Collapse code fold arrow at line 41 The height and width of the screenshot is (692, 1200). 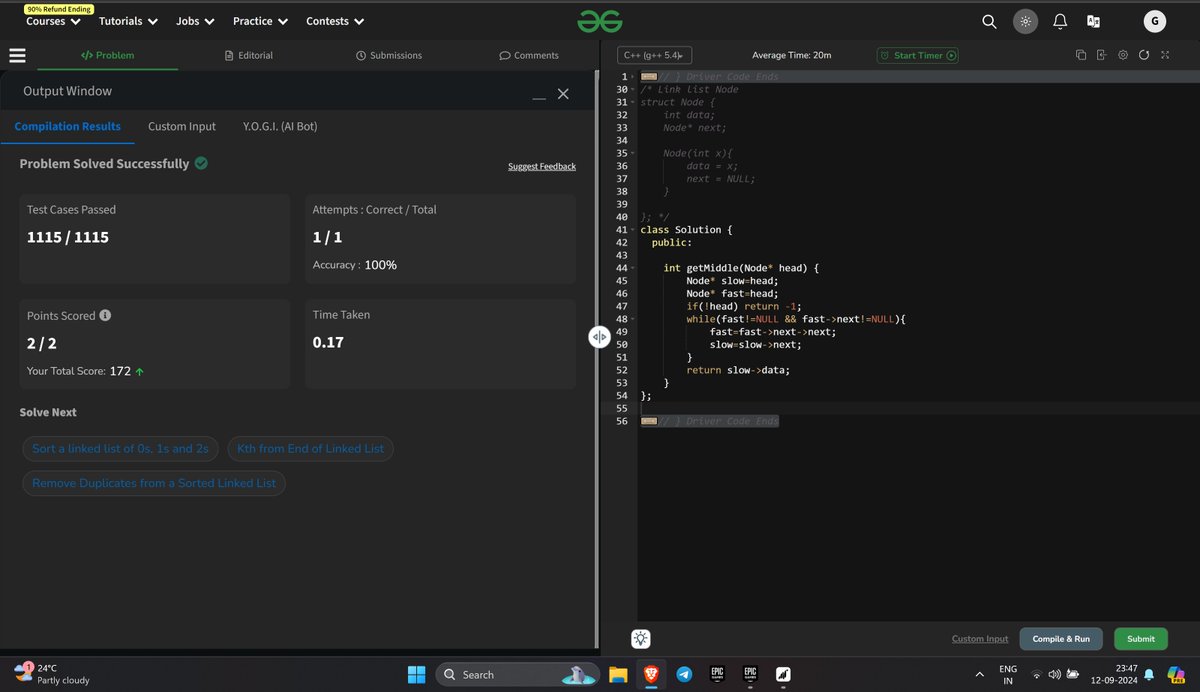click(632, 230)
